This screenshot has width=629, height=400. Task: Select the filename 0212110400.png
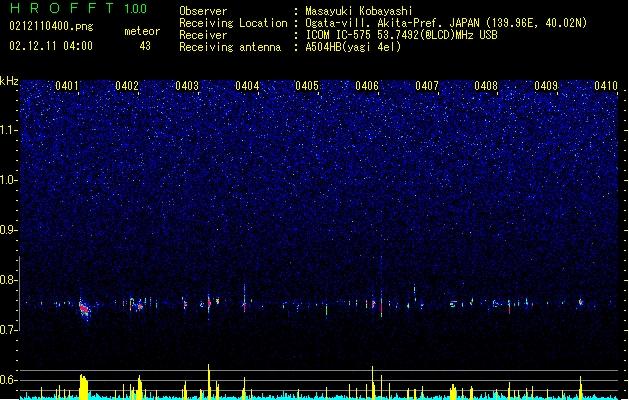[x=51, y=27]
